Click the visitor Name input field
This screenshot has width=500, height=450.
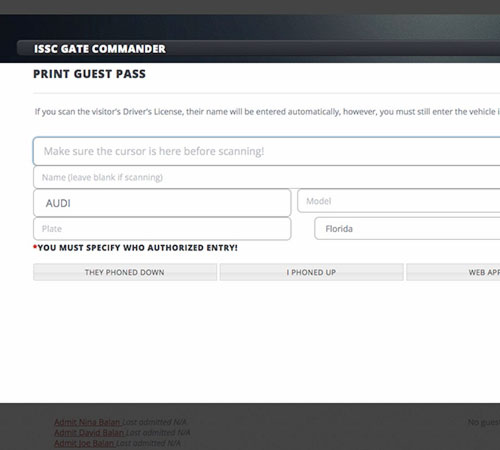click(267, 177)
